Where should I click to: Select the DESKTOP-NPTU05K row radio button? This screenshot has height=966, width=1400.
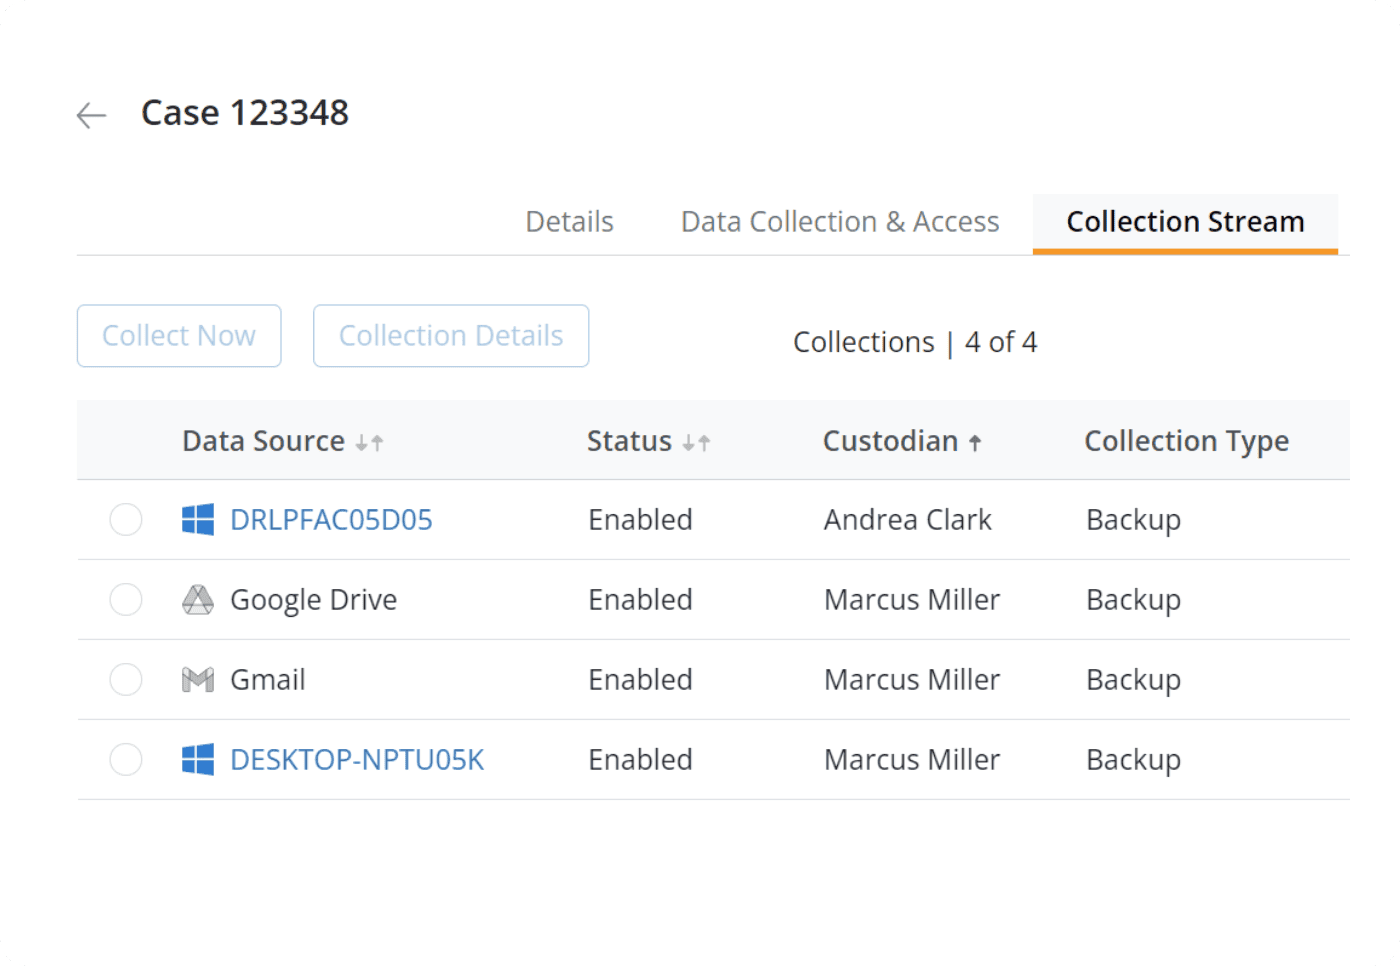click(x=126, y=760)
